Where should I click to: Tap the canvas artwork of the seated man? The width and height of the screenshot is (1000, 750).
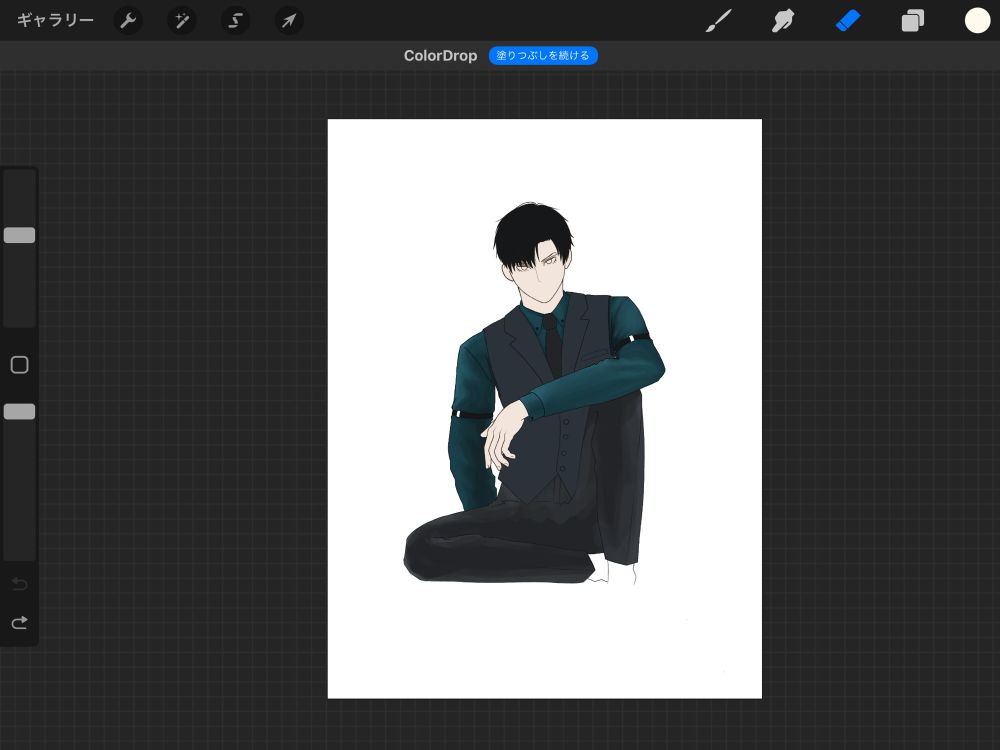[x=533, y=393]
